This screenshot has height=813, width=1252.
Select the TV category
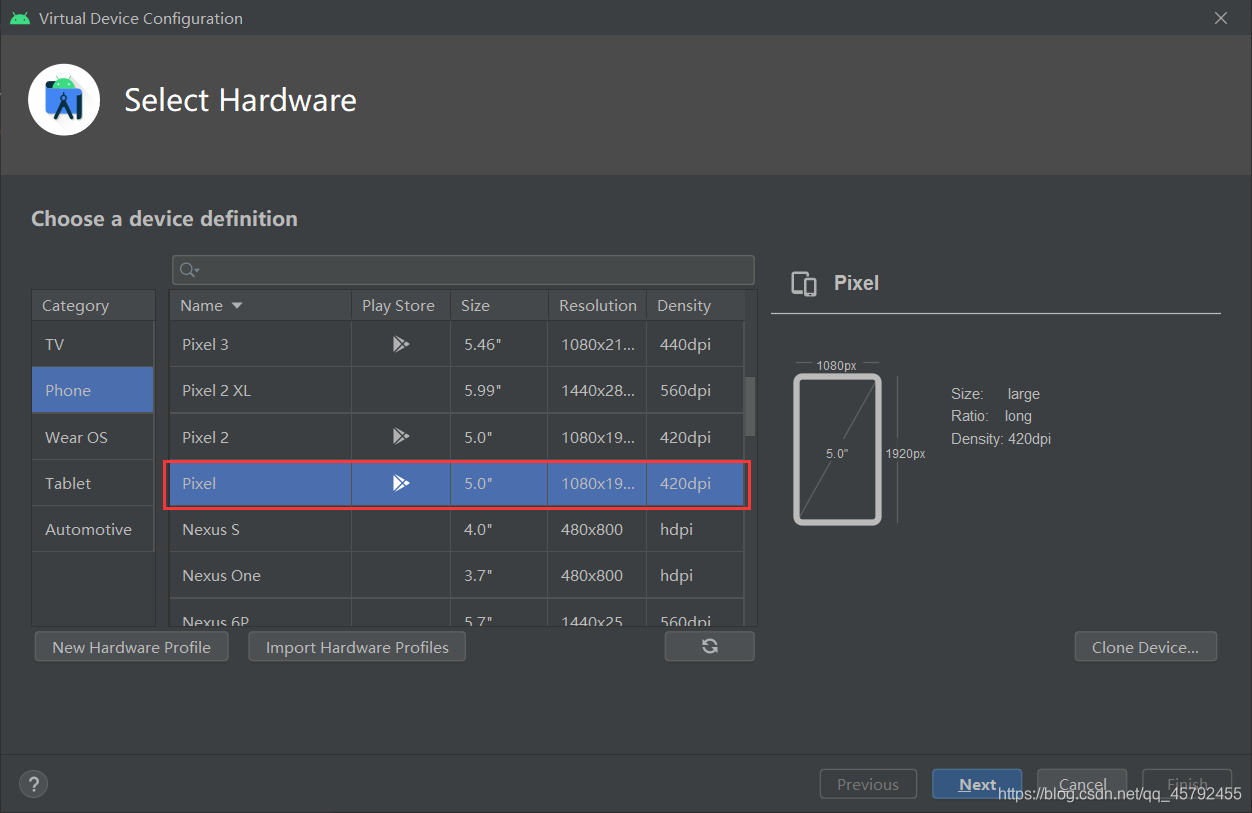pyautogui.click(x=93, y=344)
